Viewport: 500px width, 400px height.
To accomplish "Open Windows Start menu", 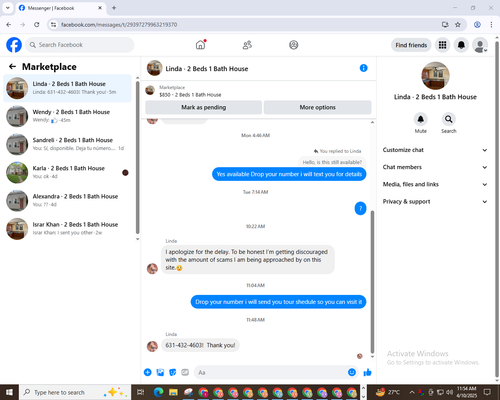I will click(x=9, y=392).
